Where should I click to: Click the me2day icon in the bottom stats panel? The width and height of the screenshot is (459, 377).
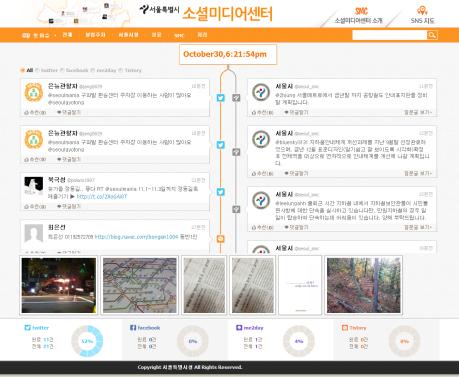[239, 328]
